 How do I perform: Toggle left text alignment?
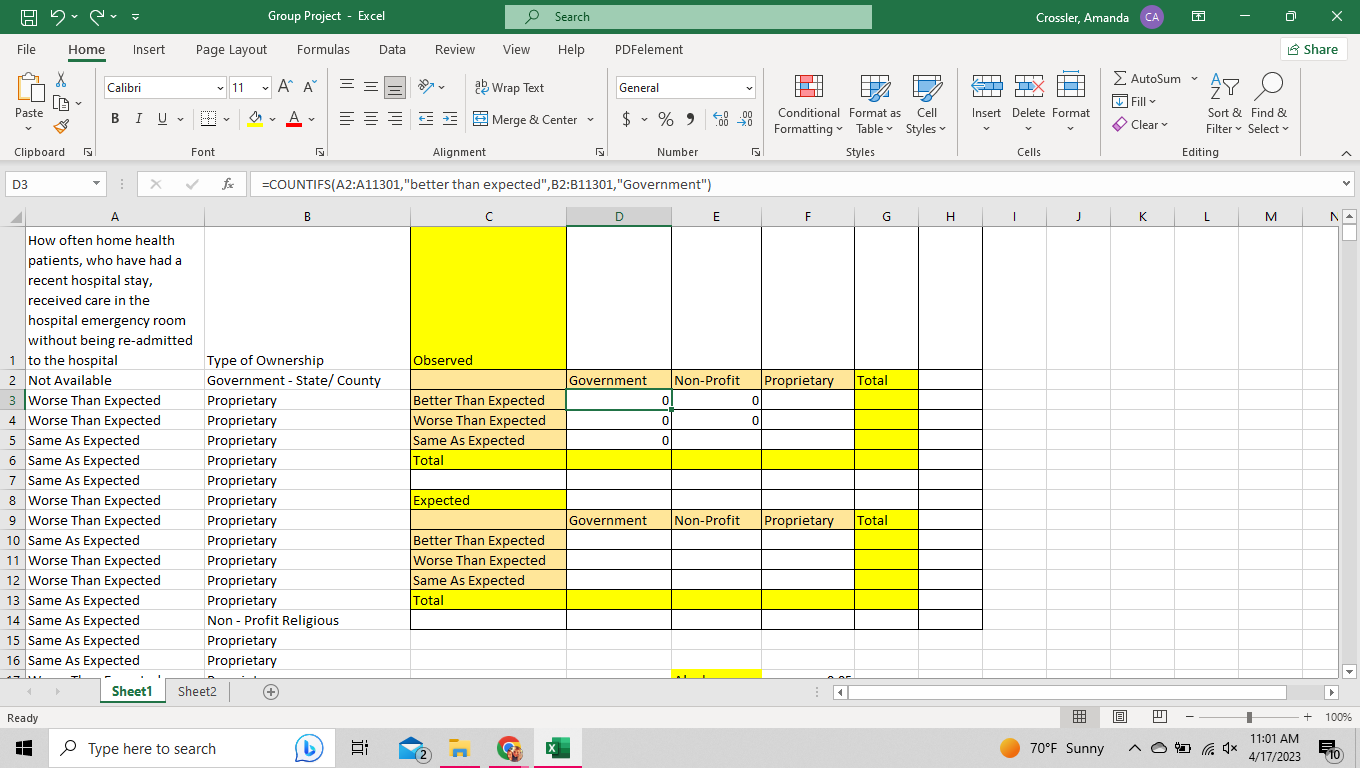pos(347,119)
